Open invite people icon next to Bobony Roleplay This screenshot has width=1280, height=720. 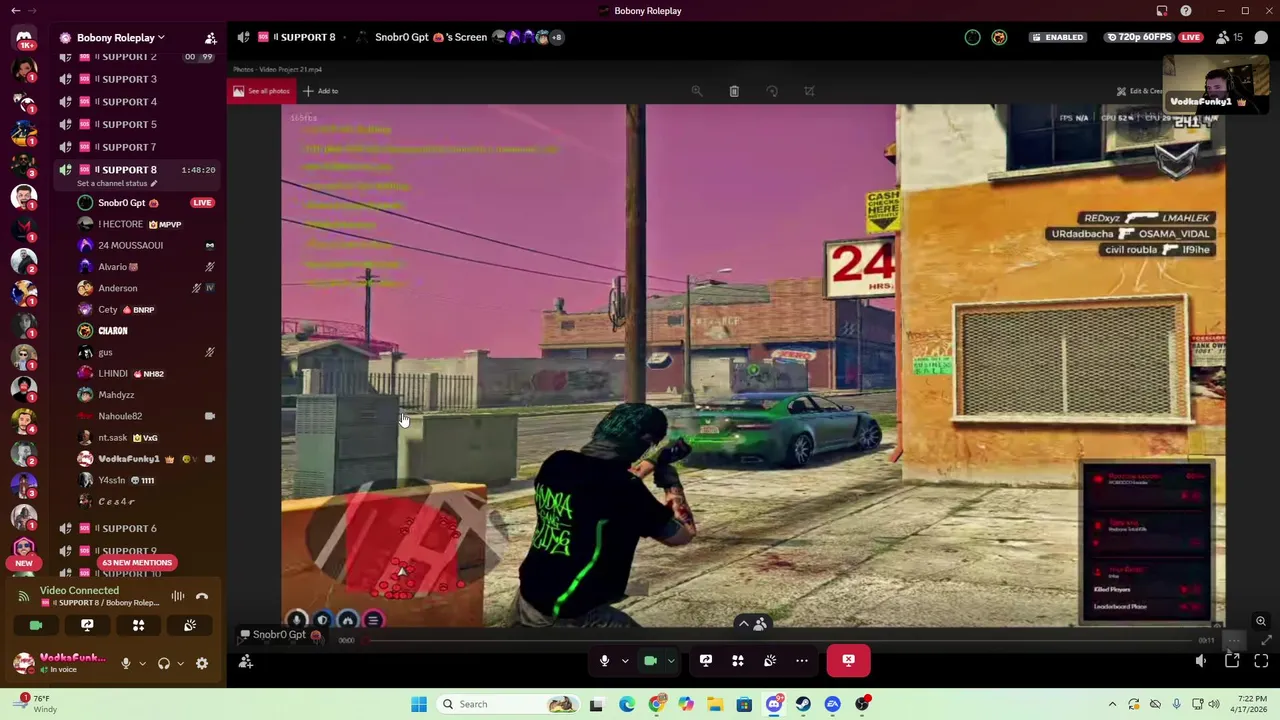[x=210, y=38]
